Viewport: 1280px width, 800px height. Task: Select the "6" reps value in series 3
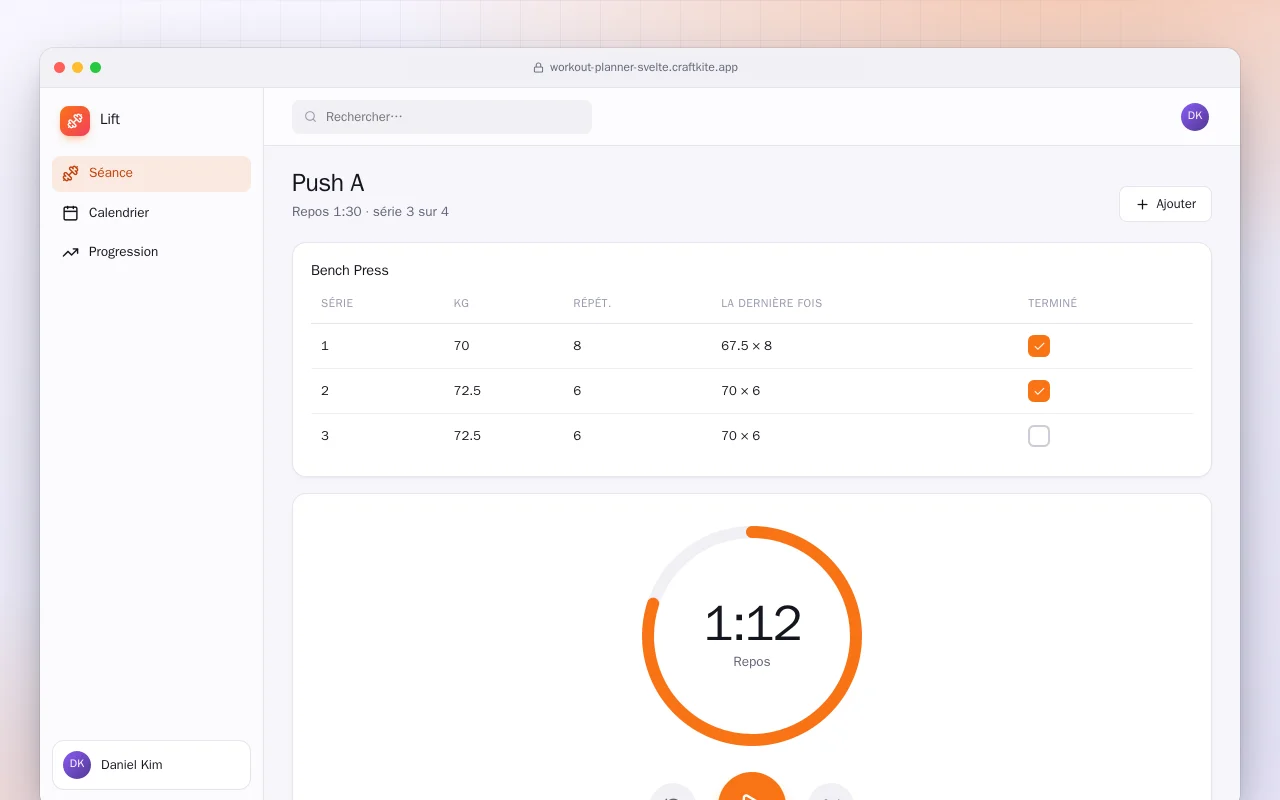(577, 436)
